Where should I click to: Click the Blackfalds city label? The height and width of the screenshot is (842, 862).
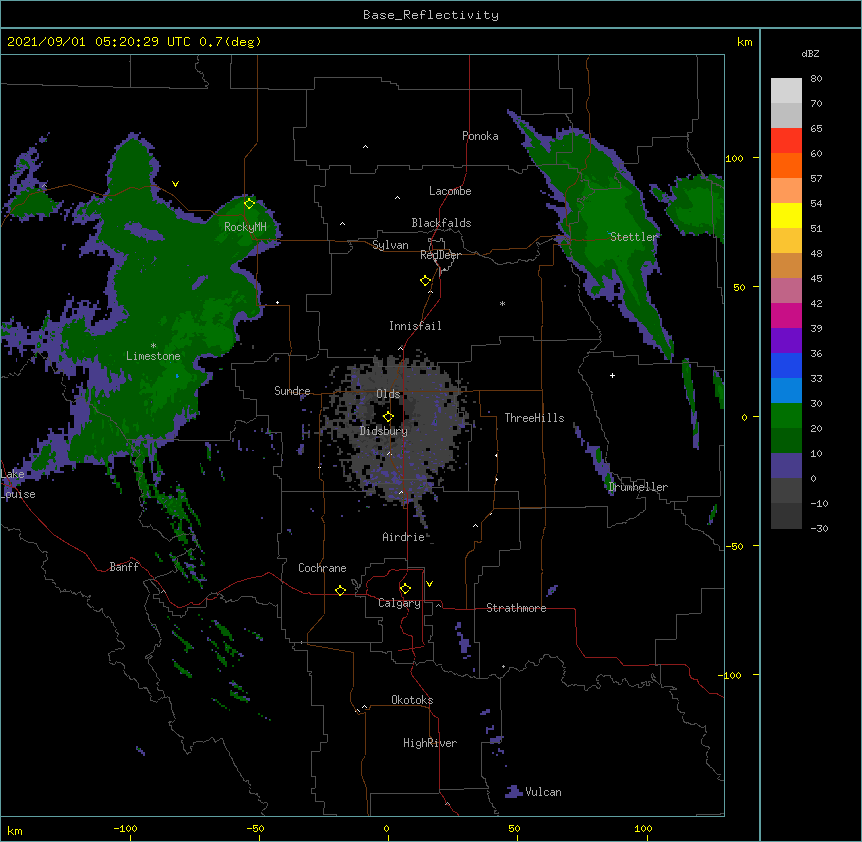pos(441,223)
